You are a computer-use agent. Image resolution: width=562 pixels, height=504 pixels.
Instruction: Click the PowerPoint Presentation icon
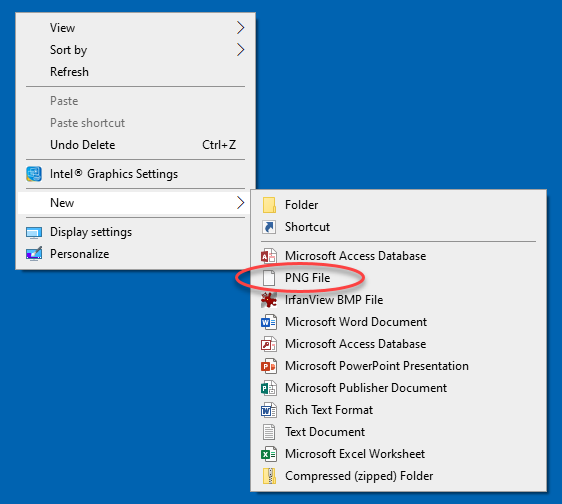(x=269, y=366)
